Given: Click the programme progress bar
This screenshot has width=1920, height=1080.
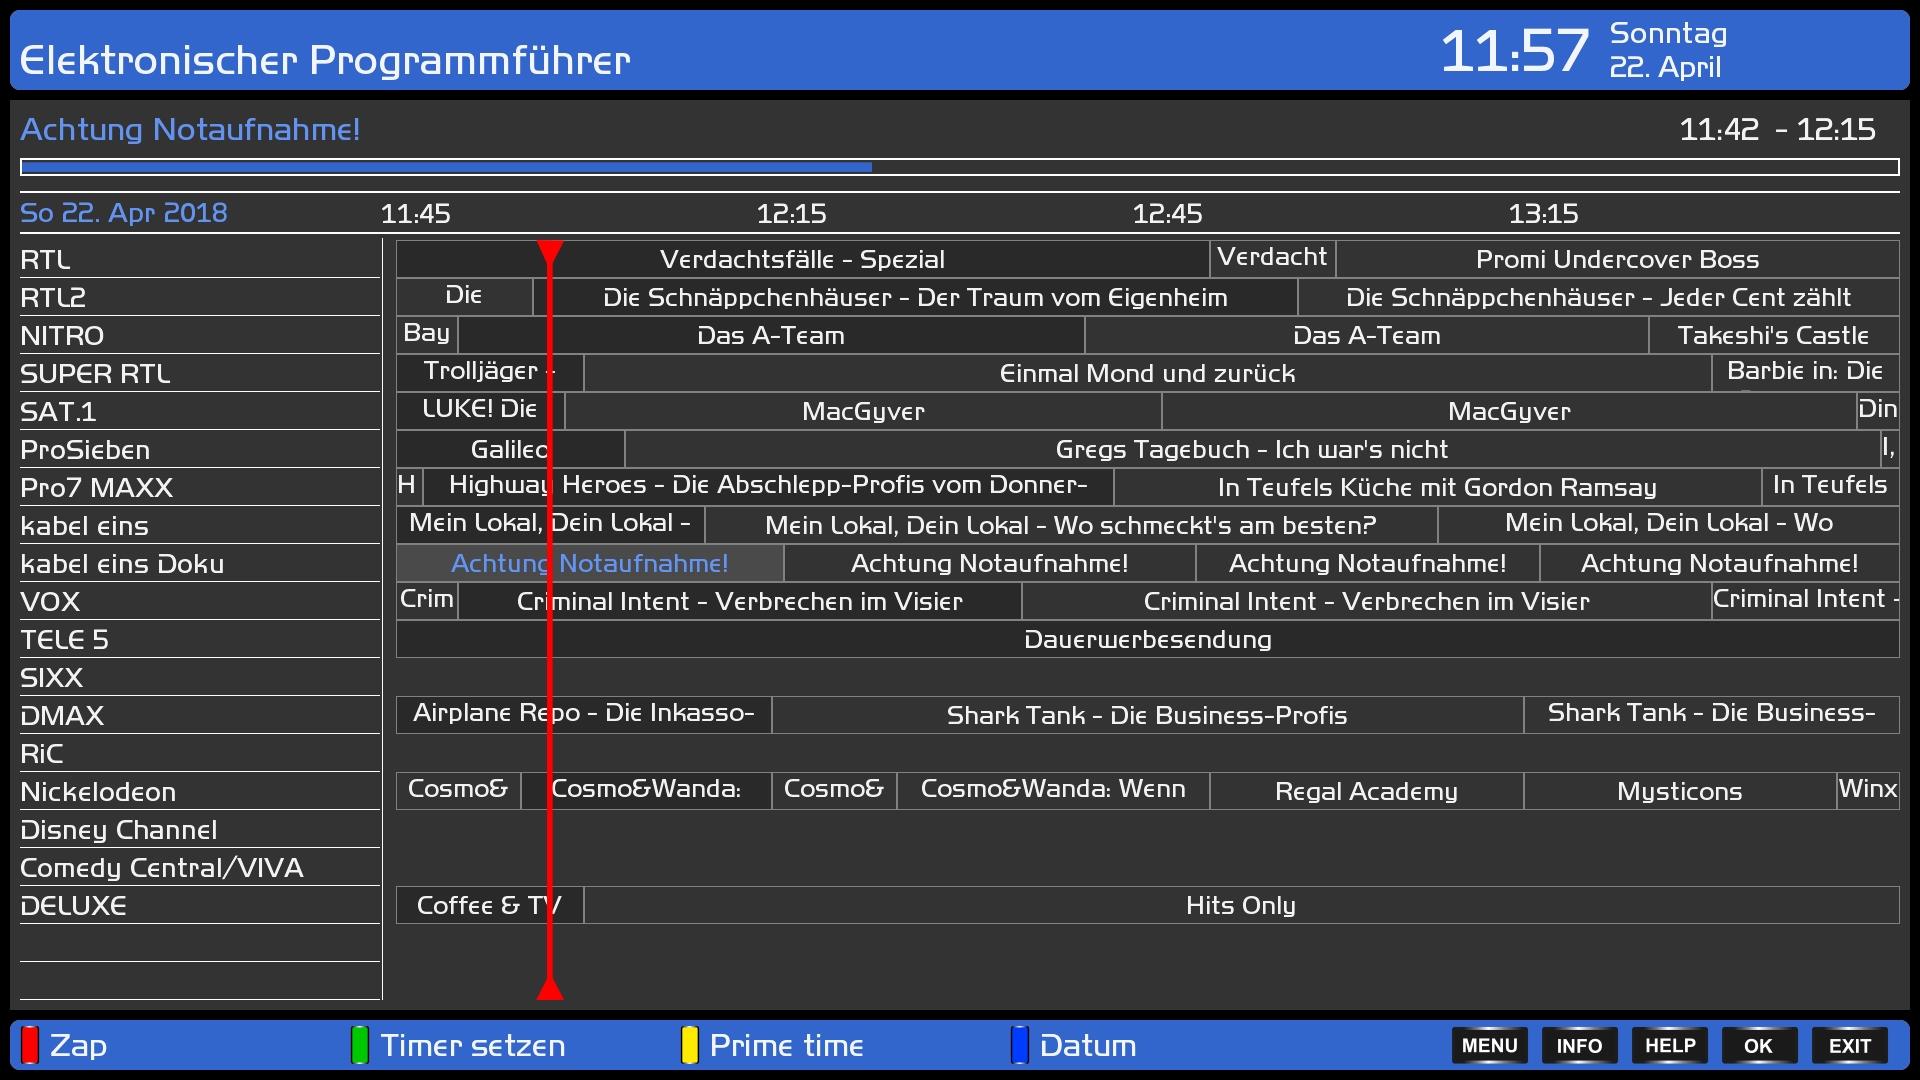Looking at the screenshot, I should pyautogui.click(x=958, y=168).
